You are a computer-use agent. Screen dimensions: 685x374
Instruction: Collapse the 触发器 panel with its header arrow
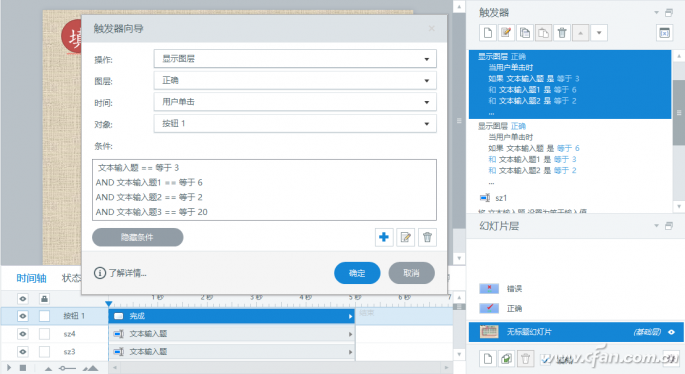[x=656, y=13]
